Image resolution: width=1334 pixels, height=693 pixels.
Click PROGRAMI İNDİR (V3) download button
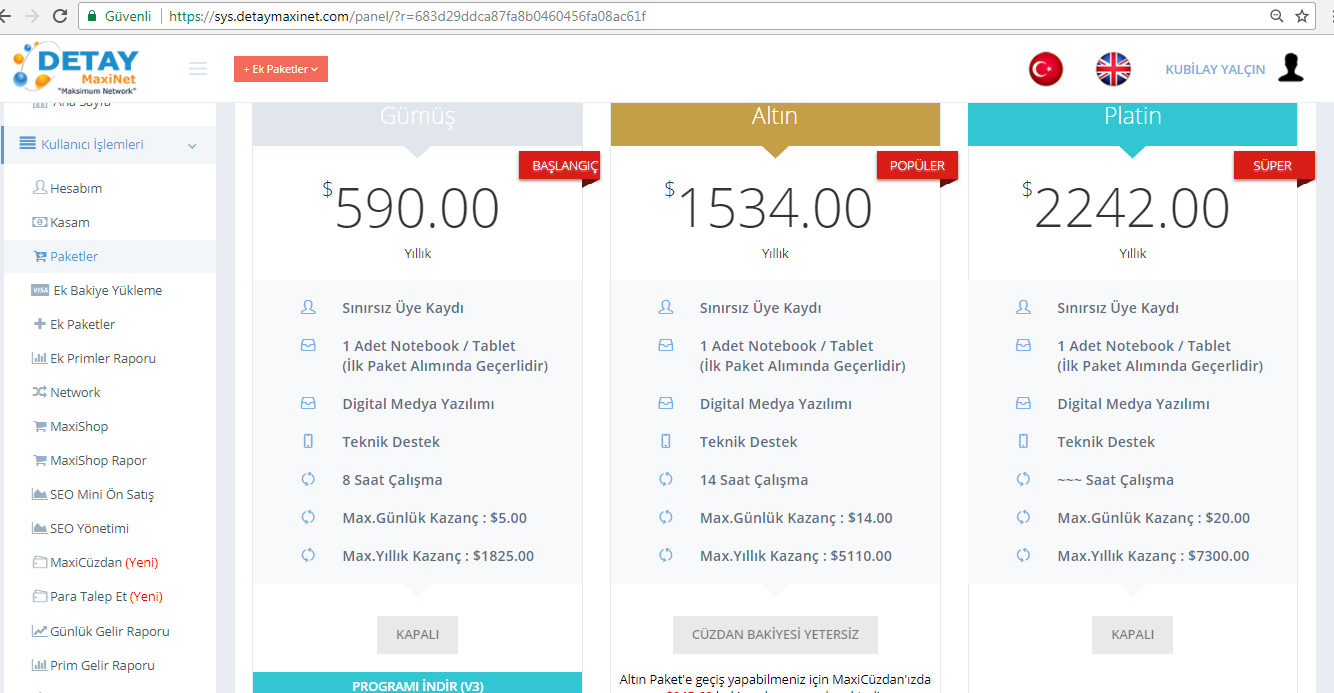417,685
